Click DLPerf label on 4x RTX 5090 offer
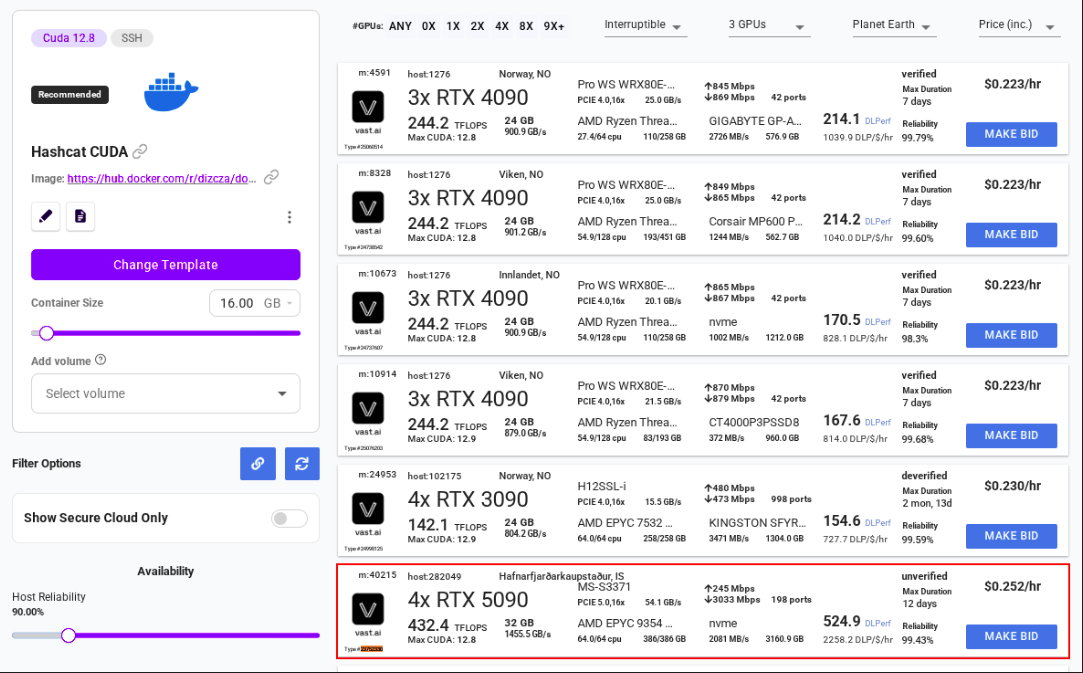The width and height of the screenshot is (1083, 673). tap(878, 623)
